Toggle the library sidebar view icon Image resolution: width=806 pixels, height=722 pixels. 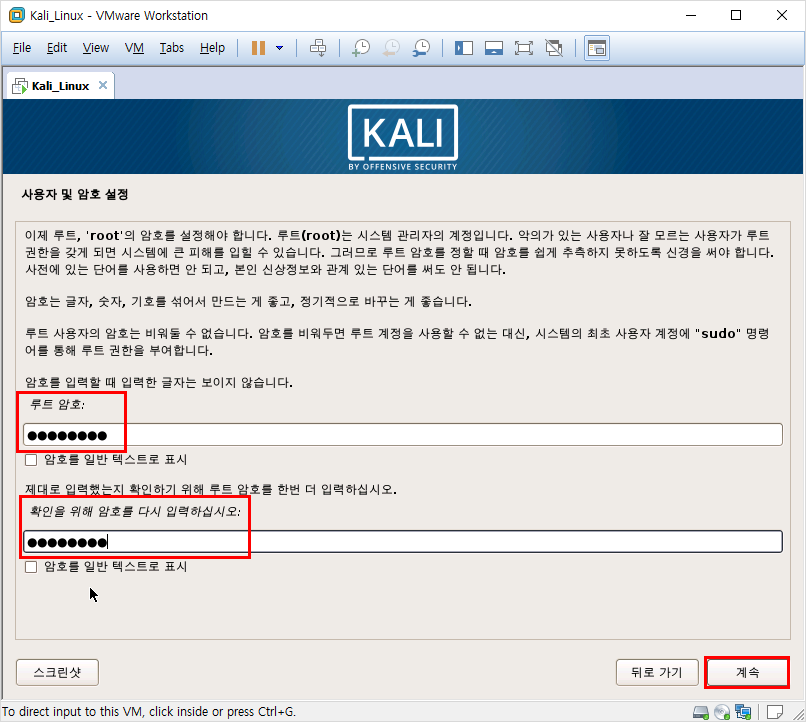(464, 48)
